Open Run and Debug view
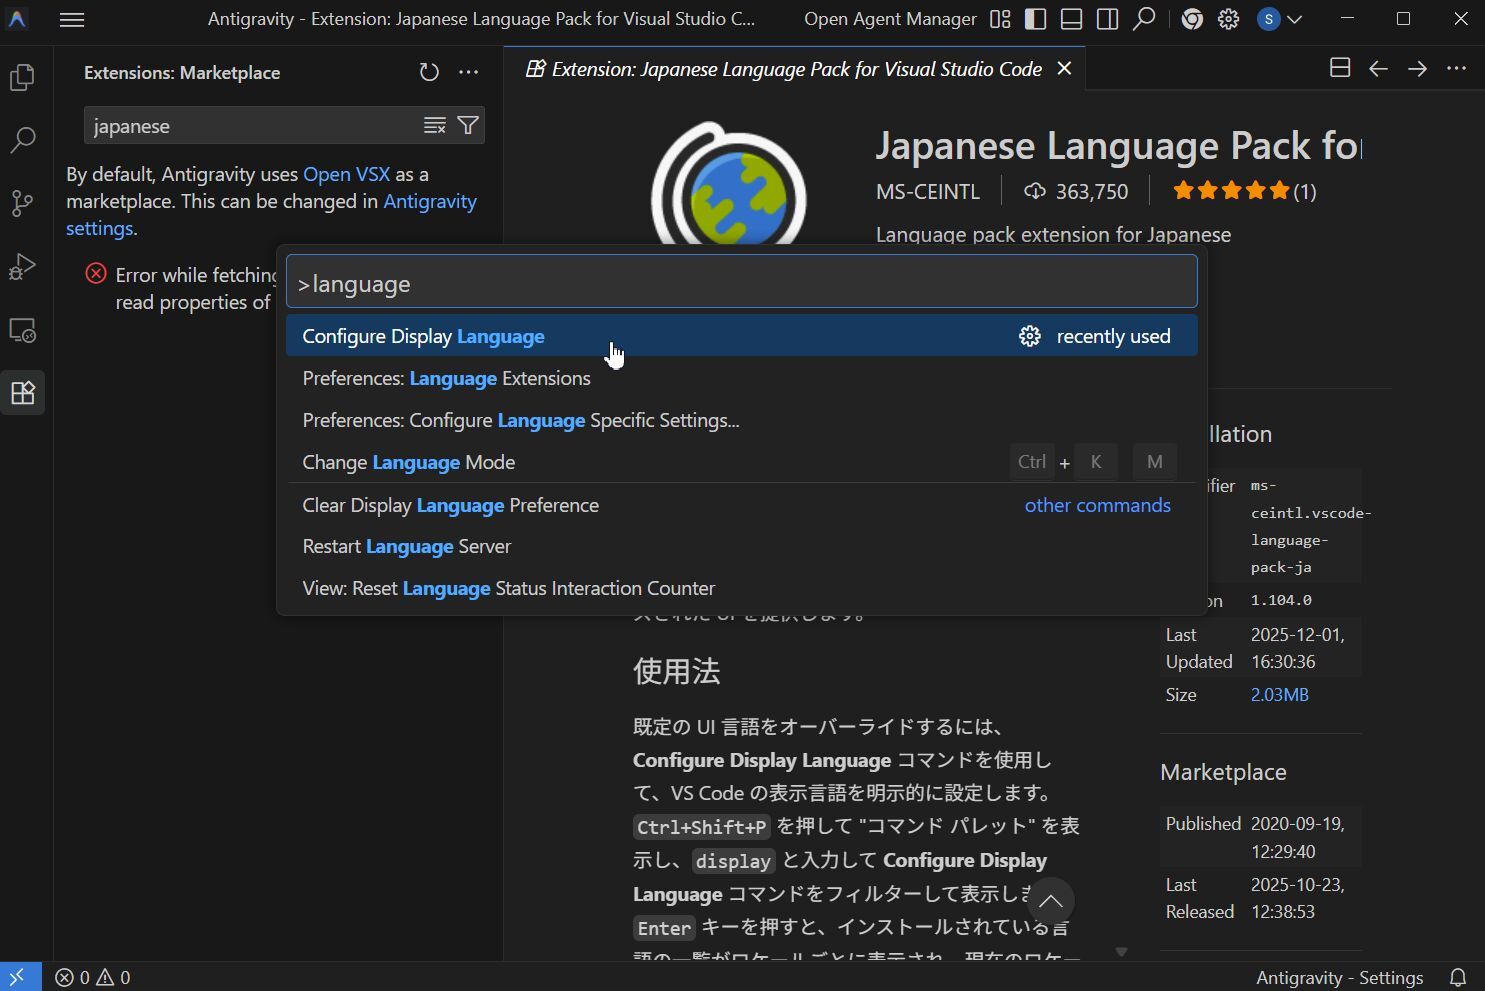The height and width of the screenshot is (991, 1485). click(x=22, y=267)
